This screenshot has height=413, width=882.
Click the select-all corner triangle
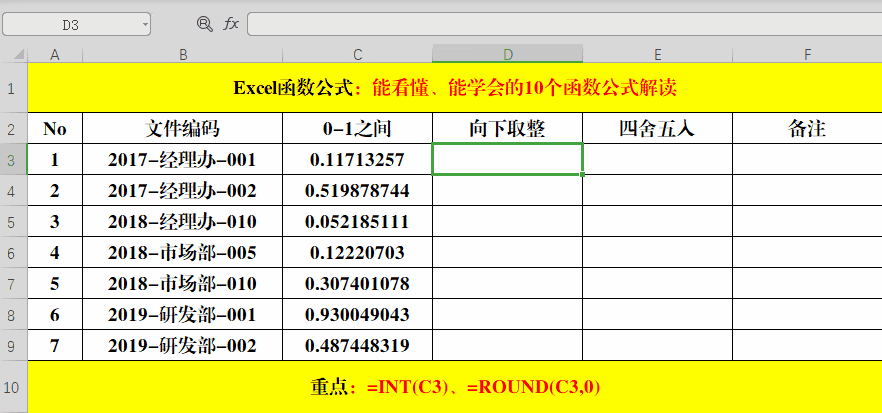tap(19, 55)
